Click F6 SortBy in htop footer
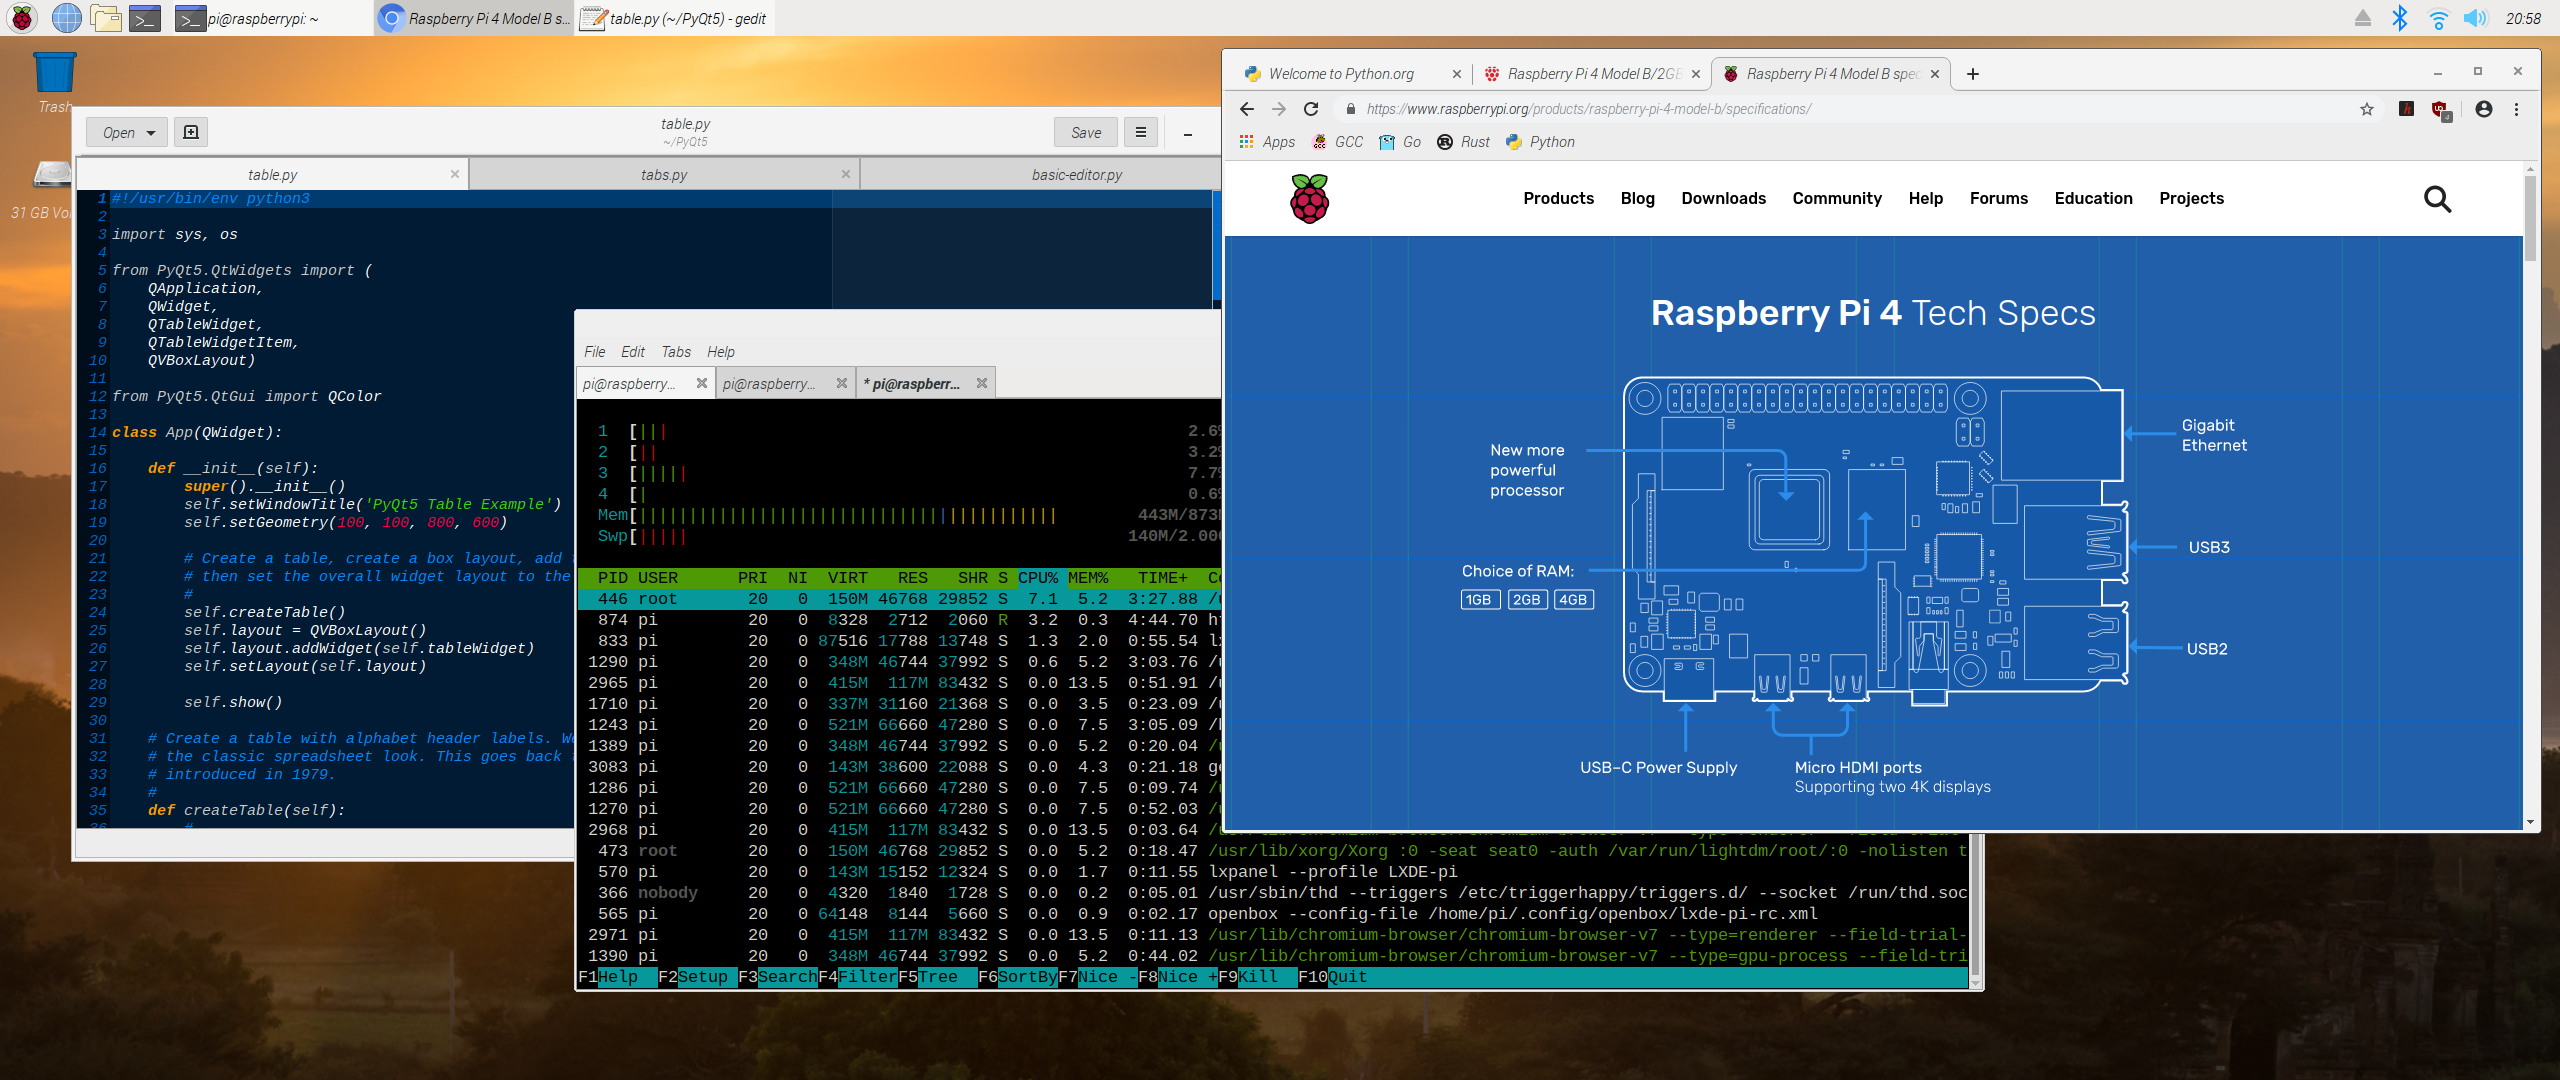This screenshot has height=1080, width=2560. pyautogui.click(x=1017, y=977)
